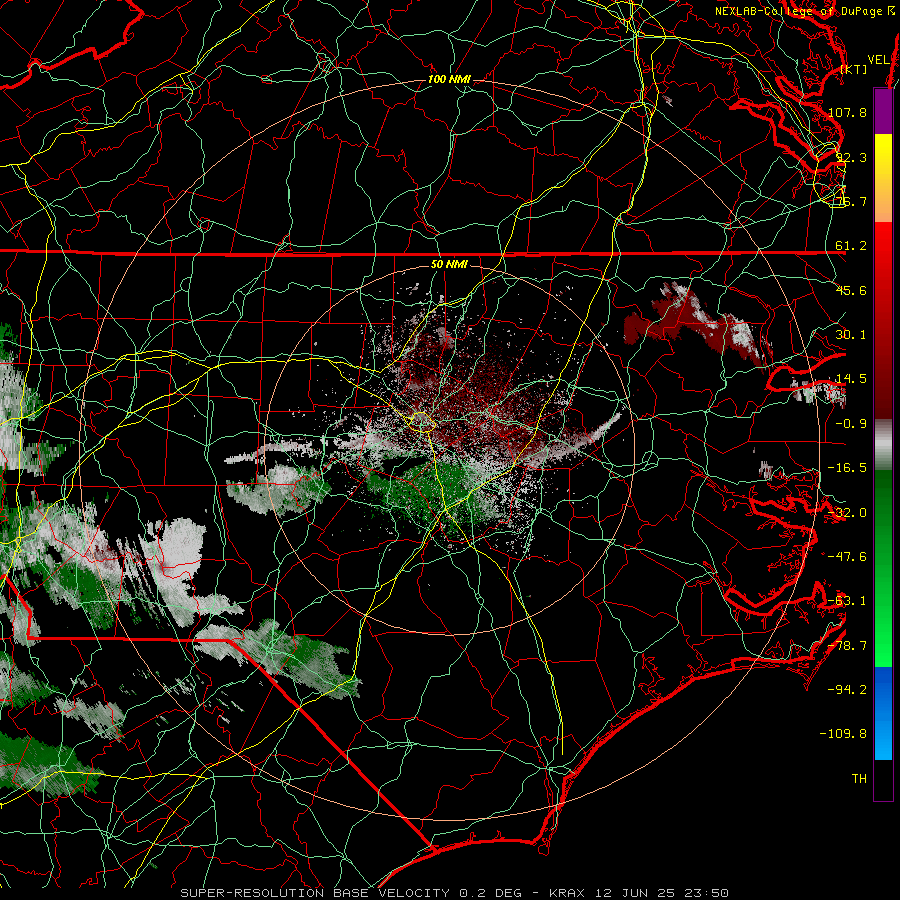Screen dimensions: 900x900
Task: Click the TH threshold label in legend
Action: (859, 779)
